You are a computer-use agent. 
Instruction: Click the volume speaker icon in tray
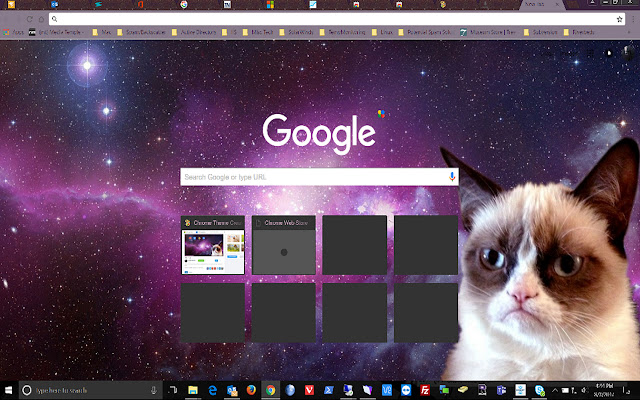pos(585,391)
